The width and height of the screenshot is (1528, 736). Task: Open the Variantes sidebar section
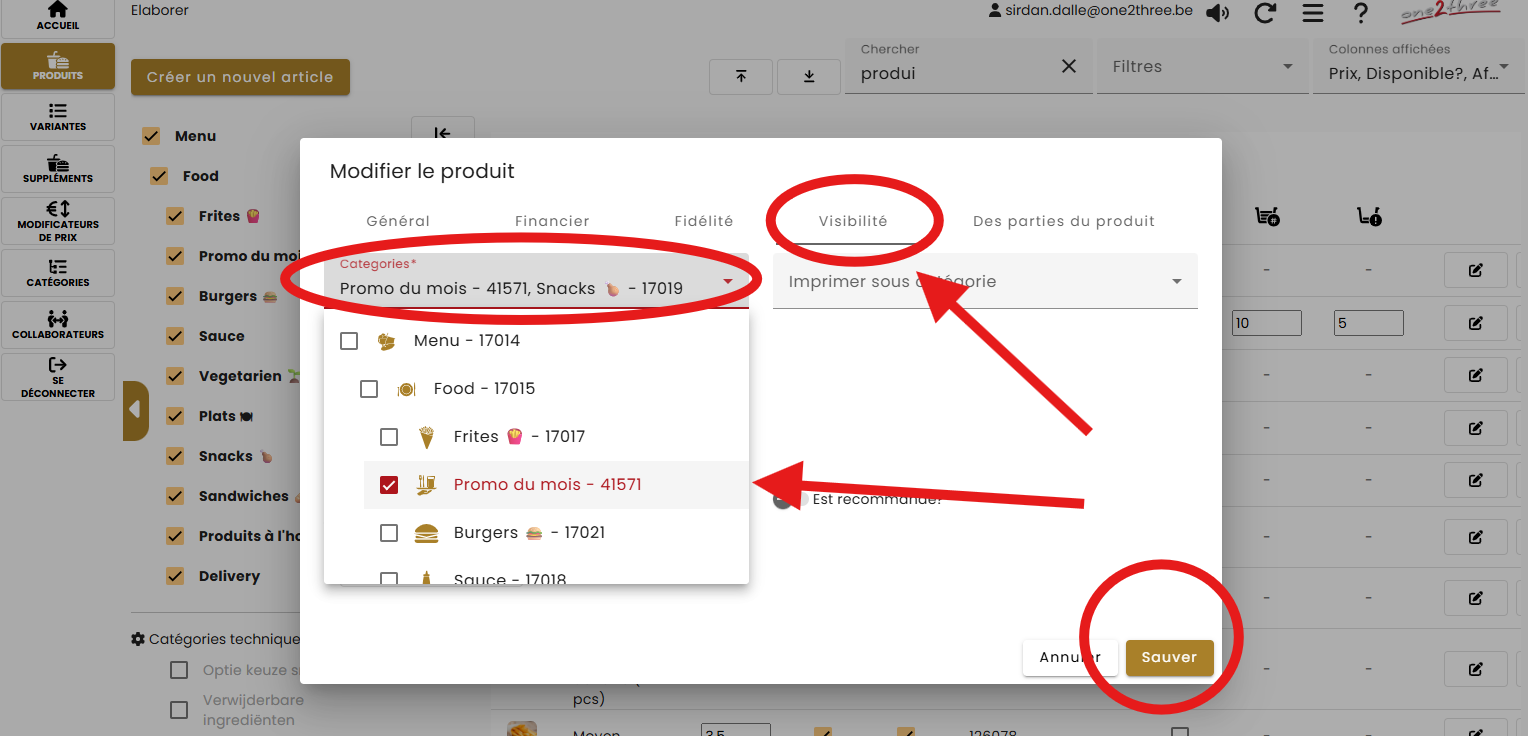click(58, 116)
